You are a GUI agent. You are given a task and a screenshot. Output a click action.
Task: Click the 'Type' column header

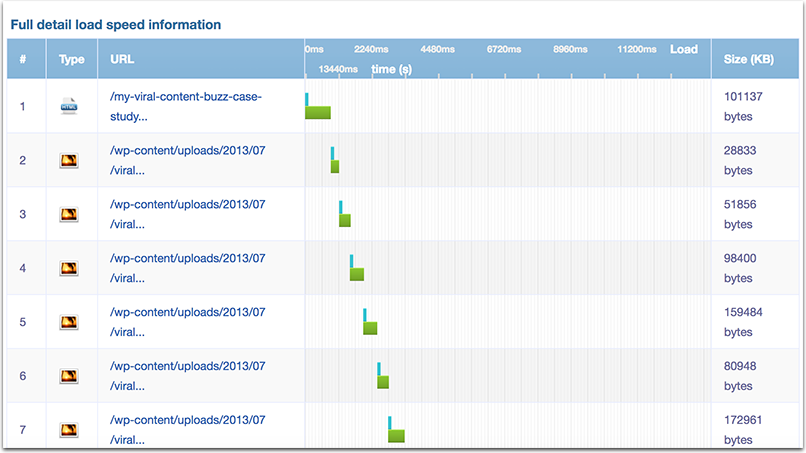[71, 59]
